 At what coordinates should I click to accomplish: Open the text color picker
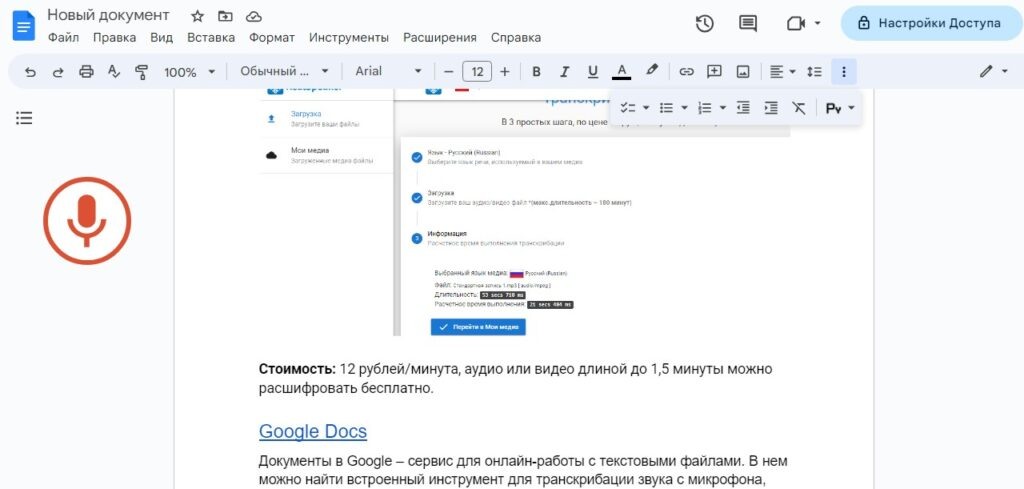(x=622, y=72)
